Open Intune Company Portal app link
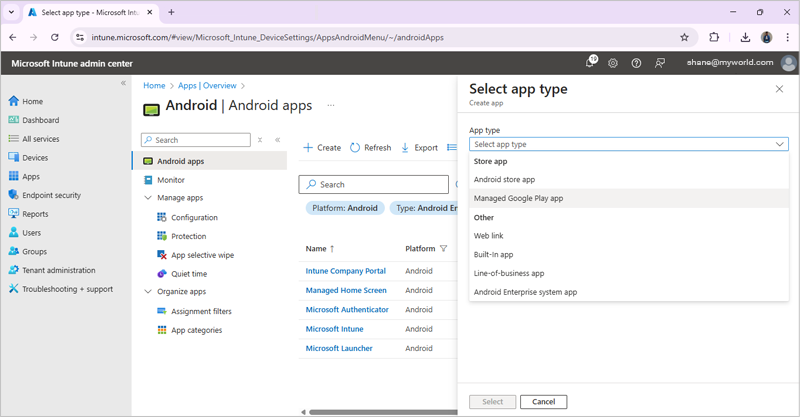This screenshot has height=417, width=800. [345, 271]
